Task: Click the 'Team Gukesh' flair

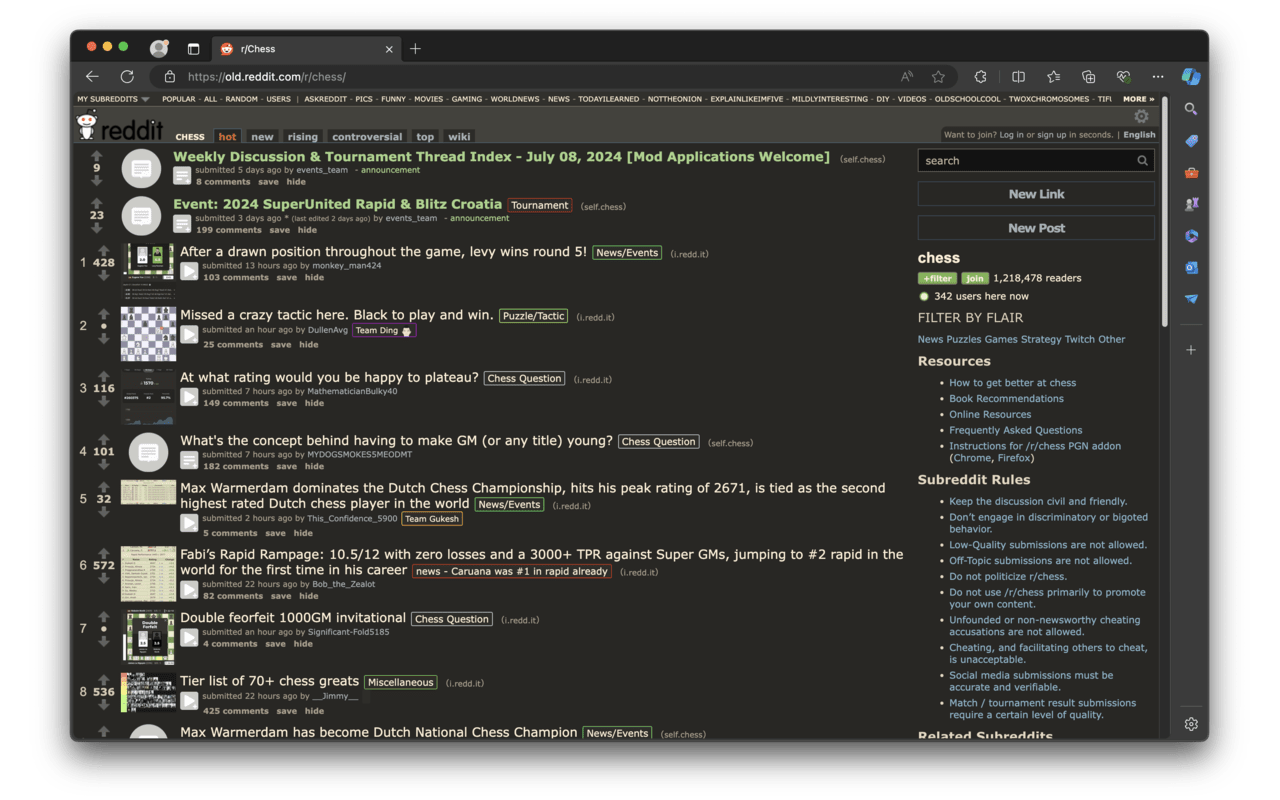Action: [432, 519]
